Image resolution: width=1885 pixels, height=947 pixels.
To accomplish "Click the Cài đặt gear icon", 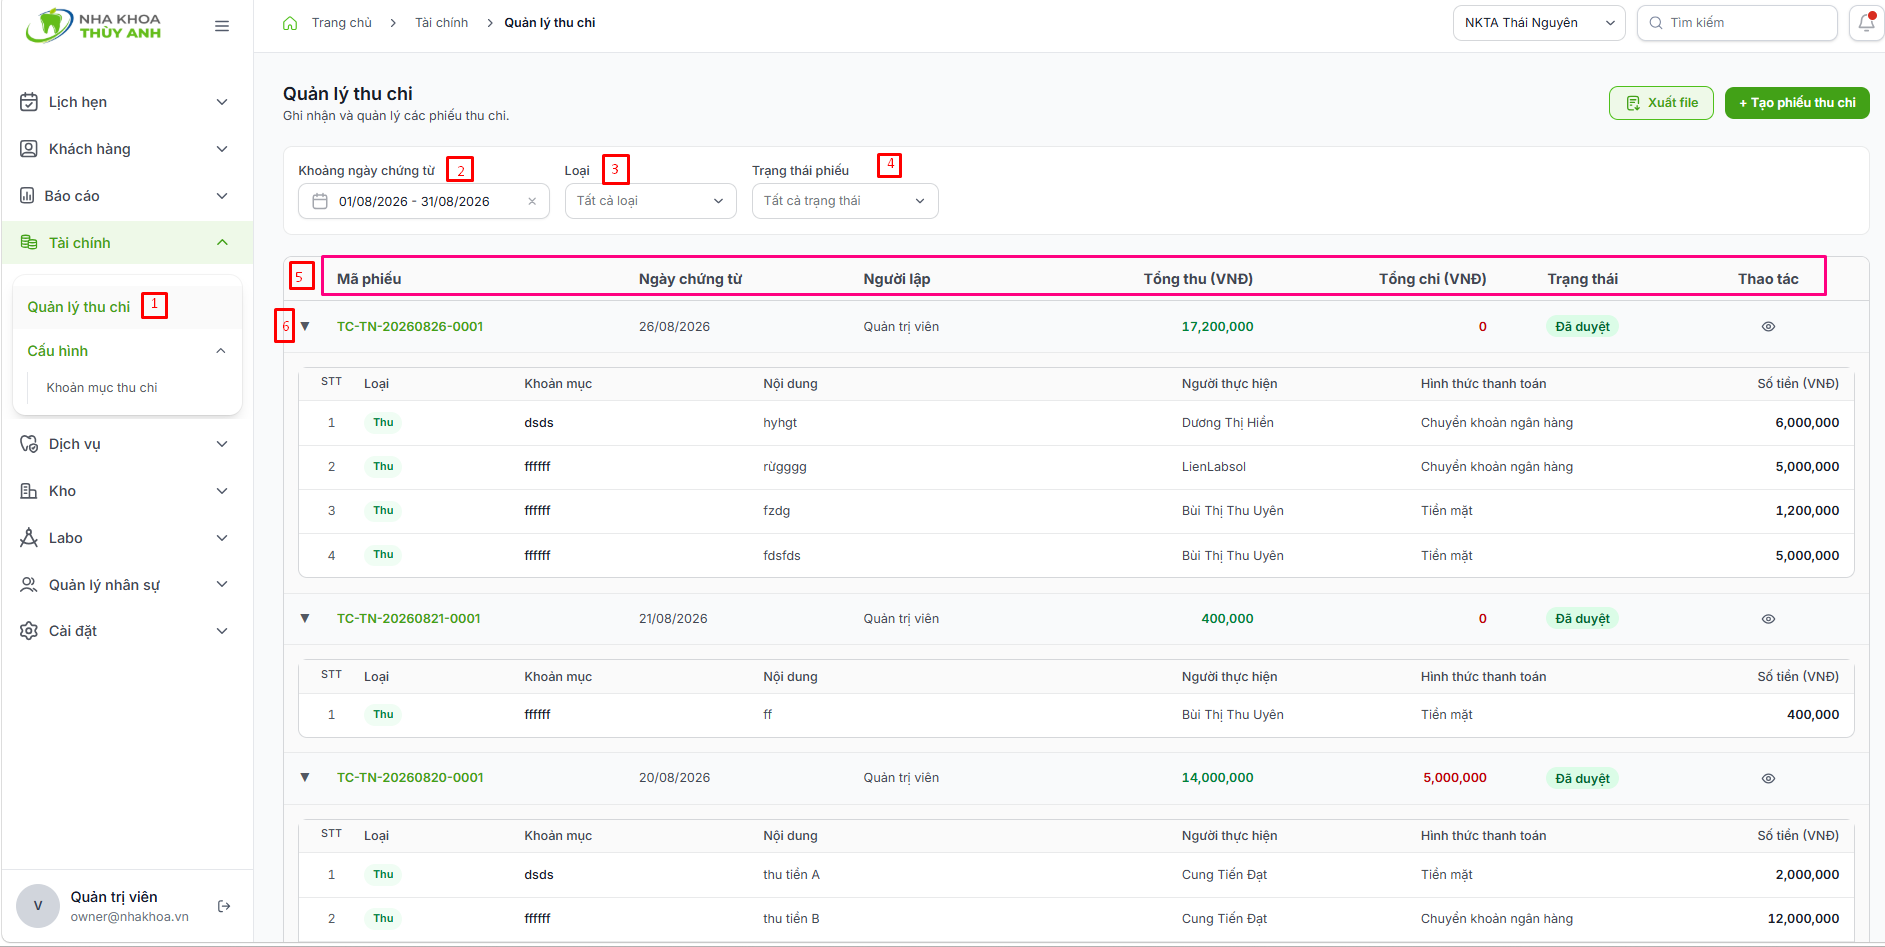I will coord(29,631).
